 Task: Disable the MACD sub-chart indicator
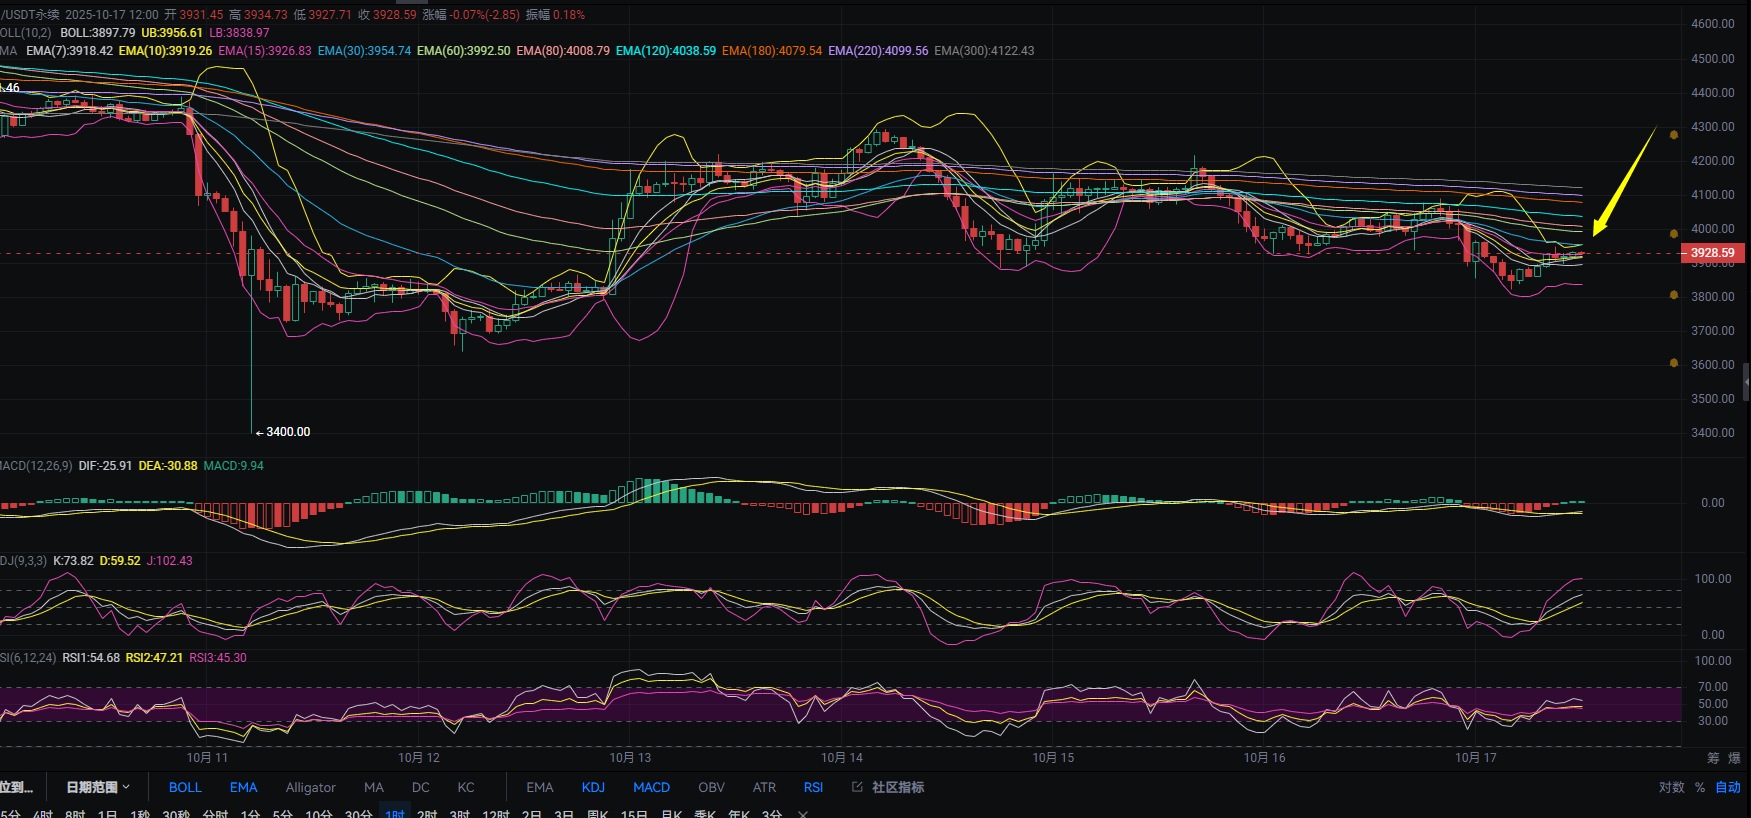(651, 787)
